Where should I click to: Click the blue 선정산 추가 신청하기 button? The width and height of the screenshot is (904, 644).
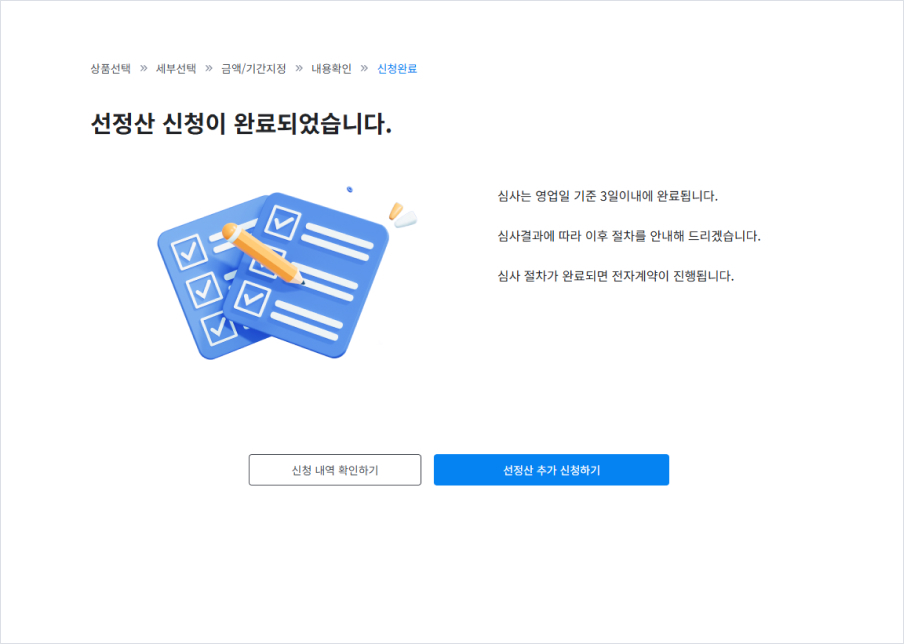point(551,470)
